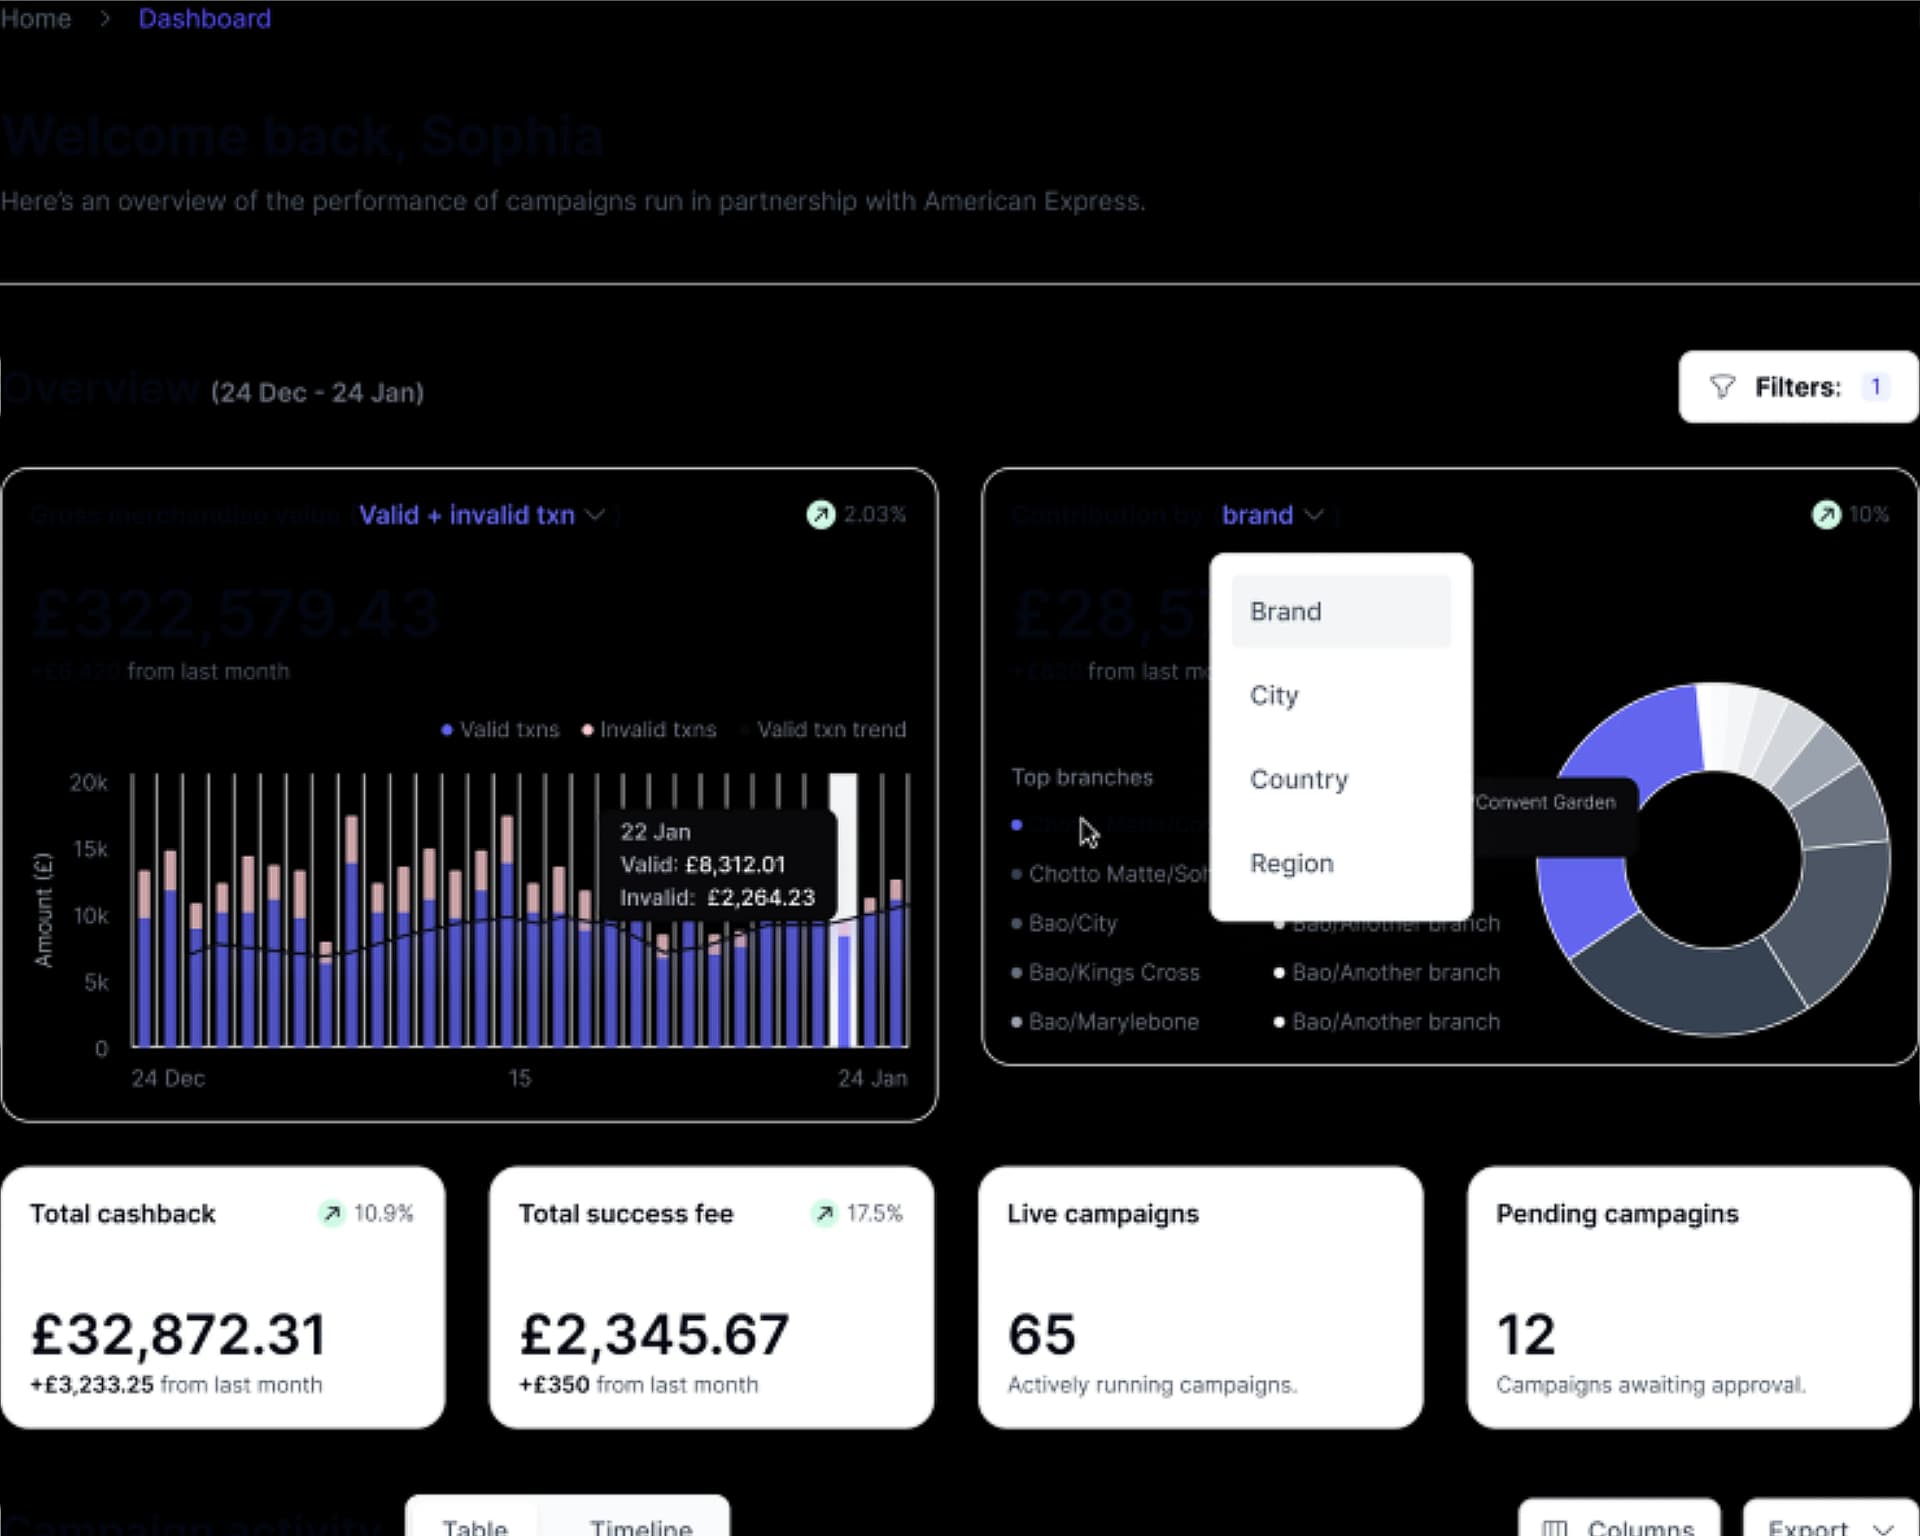Click the Export chevron icon

1884,1527
